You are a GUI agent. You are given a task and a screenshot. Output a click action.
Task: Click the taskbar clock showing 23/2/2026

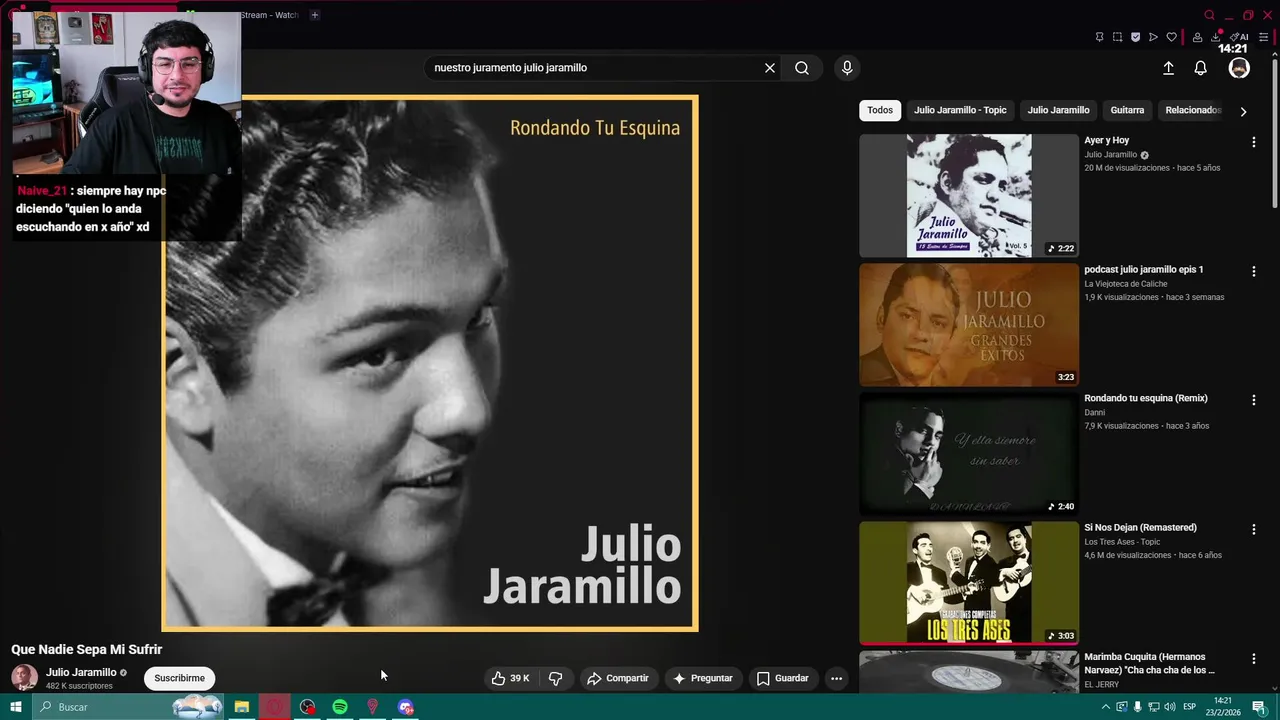tap(1222, 707)
